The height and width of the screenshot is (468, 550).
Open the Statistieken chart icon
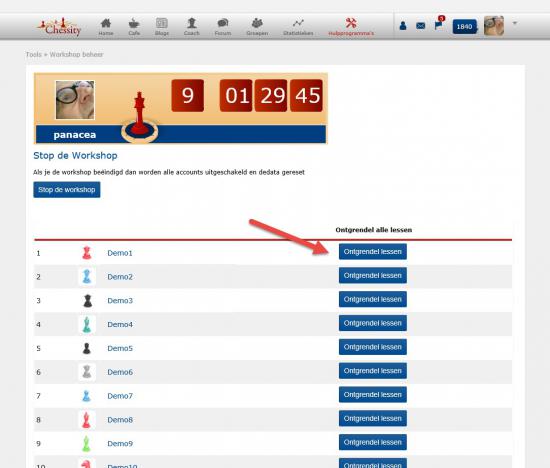click(x=298, y=24)
